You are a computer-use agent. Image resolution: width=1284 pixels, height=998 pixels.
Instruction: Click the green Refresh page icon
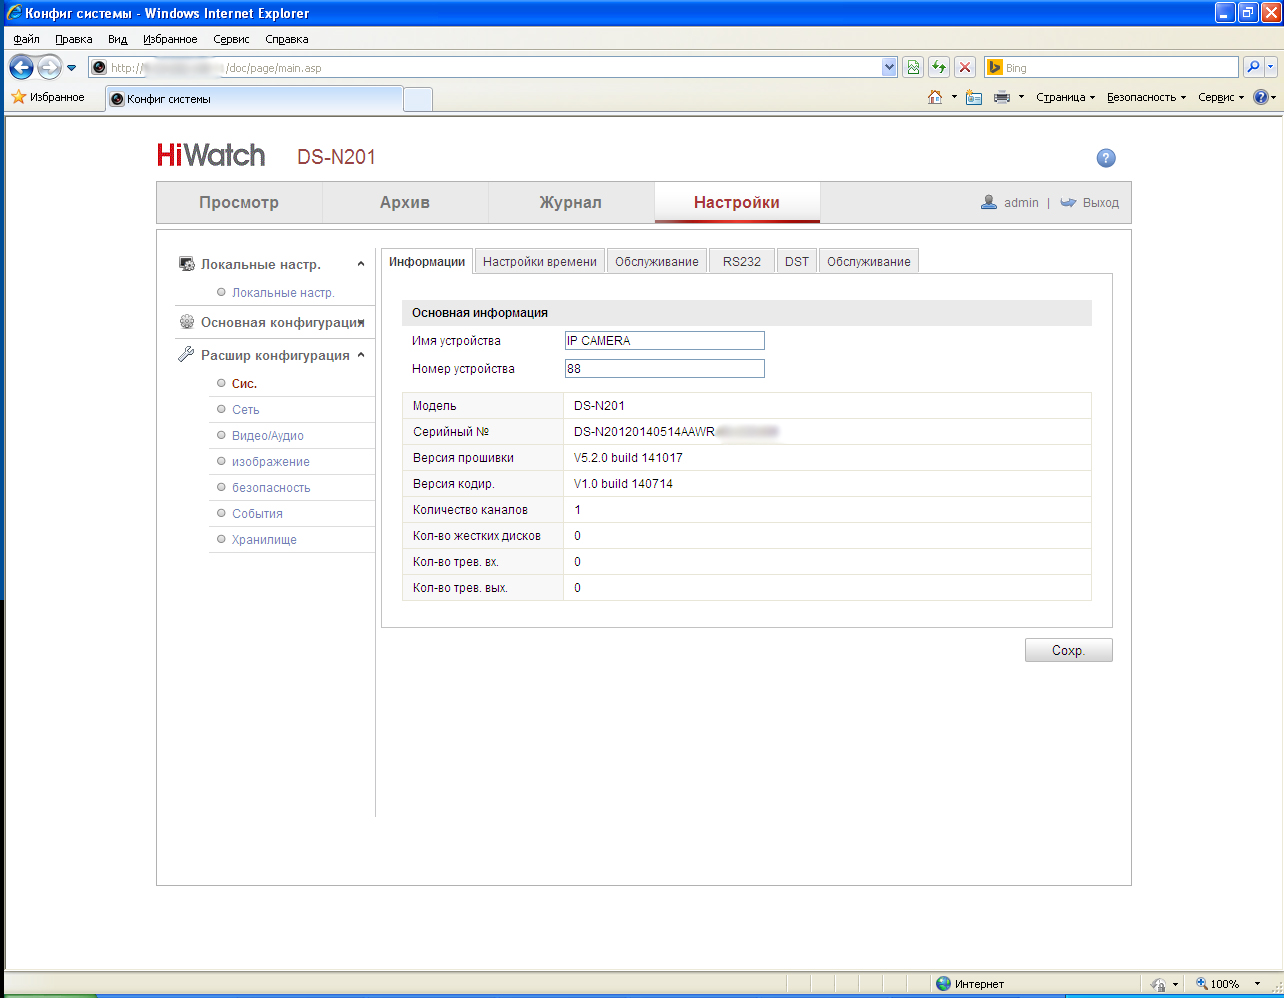(x=939, y=68)
